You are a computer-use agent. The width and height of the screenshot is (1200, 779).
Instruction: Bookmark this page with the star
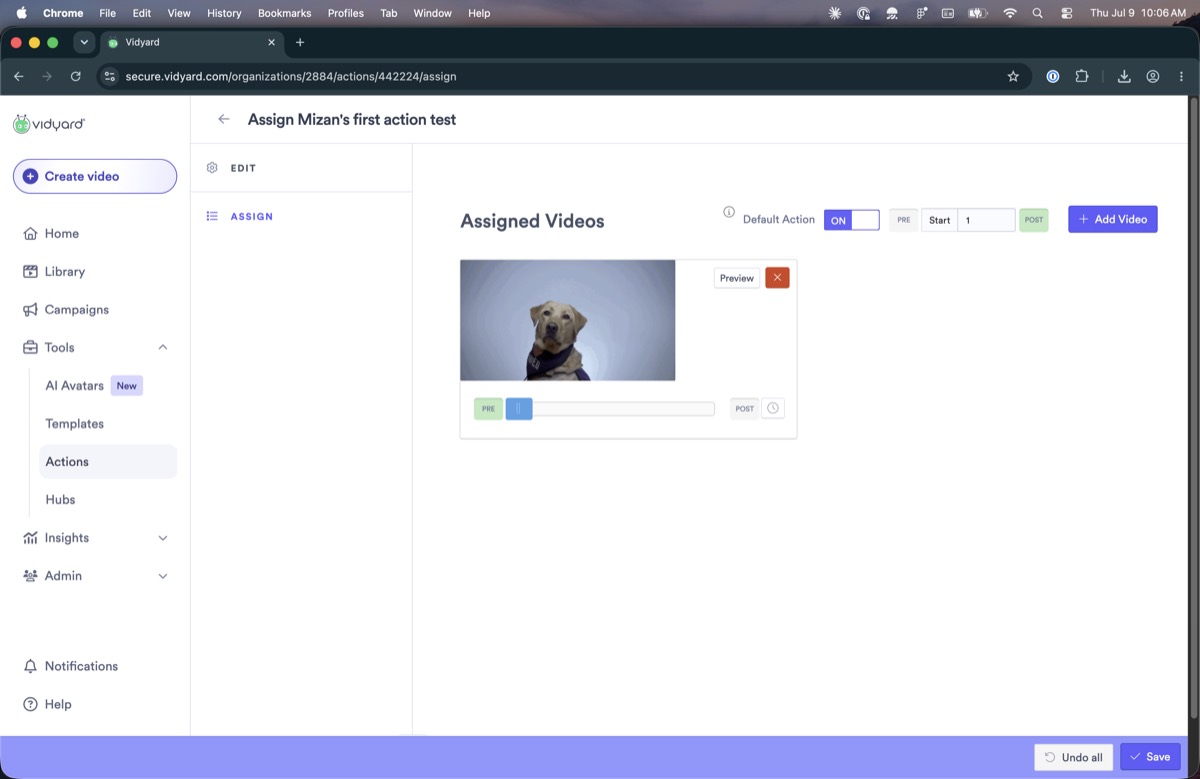point(1013,76)
